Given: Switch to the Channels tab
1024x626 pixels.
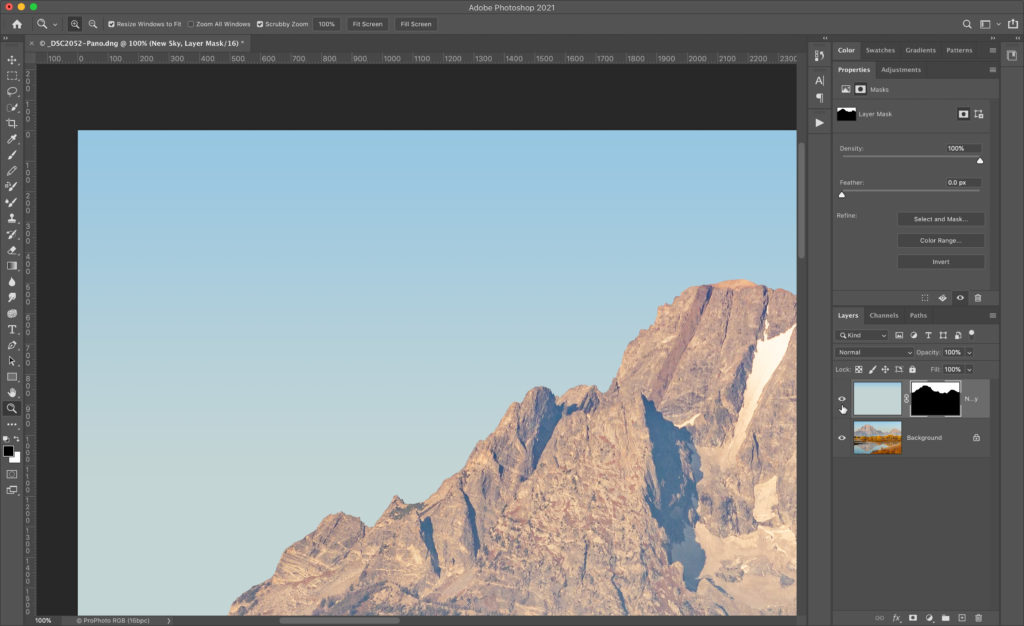Looking at the screenshot, I should coord(883,315).
